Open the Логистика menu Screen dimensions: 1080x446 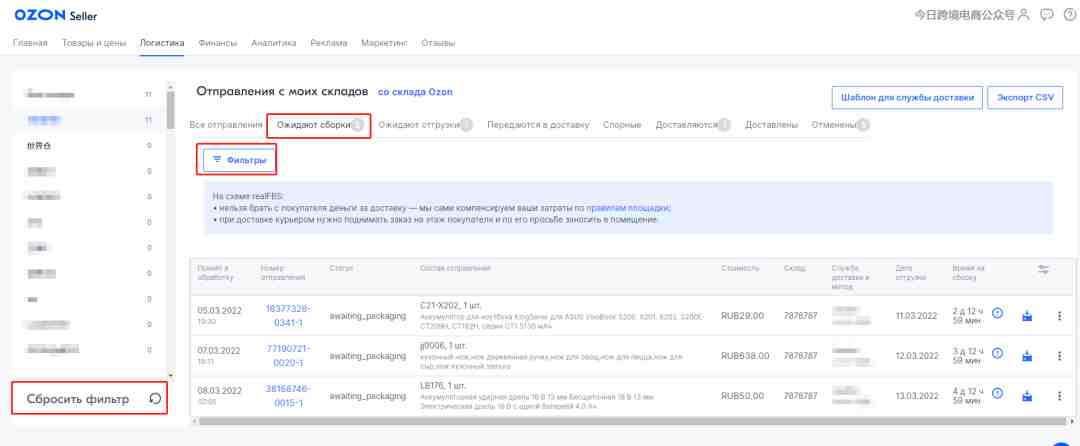(x=162, y=43)
